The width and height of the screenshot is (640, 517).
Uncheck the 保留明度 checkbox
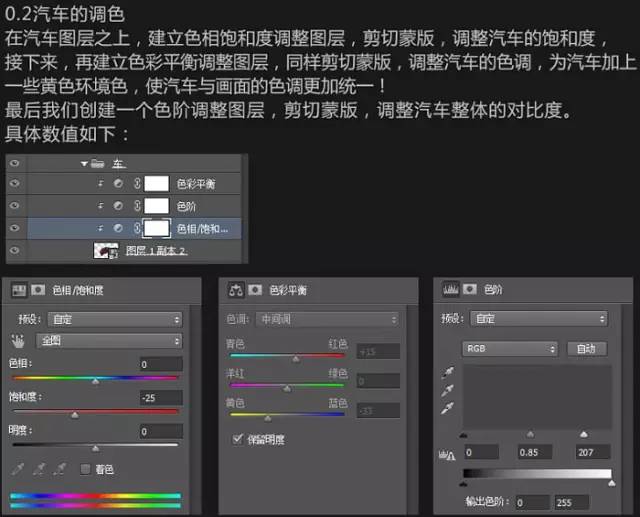237,438
